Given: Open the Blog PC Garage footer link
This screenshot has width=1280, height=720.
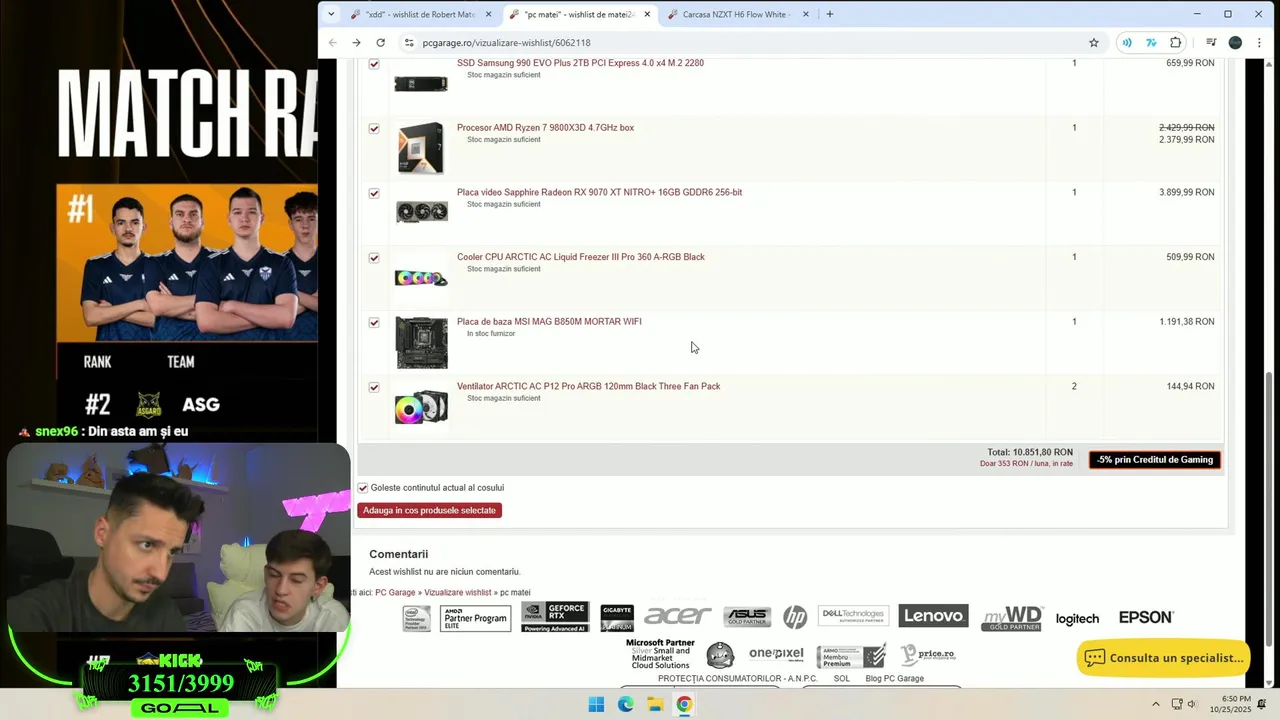Looking at the screenshot, I should click(894, 679).
